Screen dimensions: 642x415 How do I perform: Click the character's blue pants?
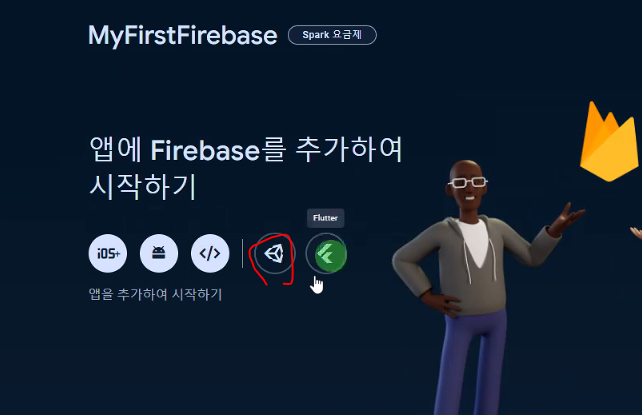[473, 360]
